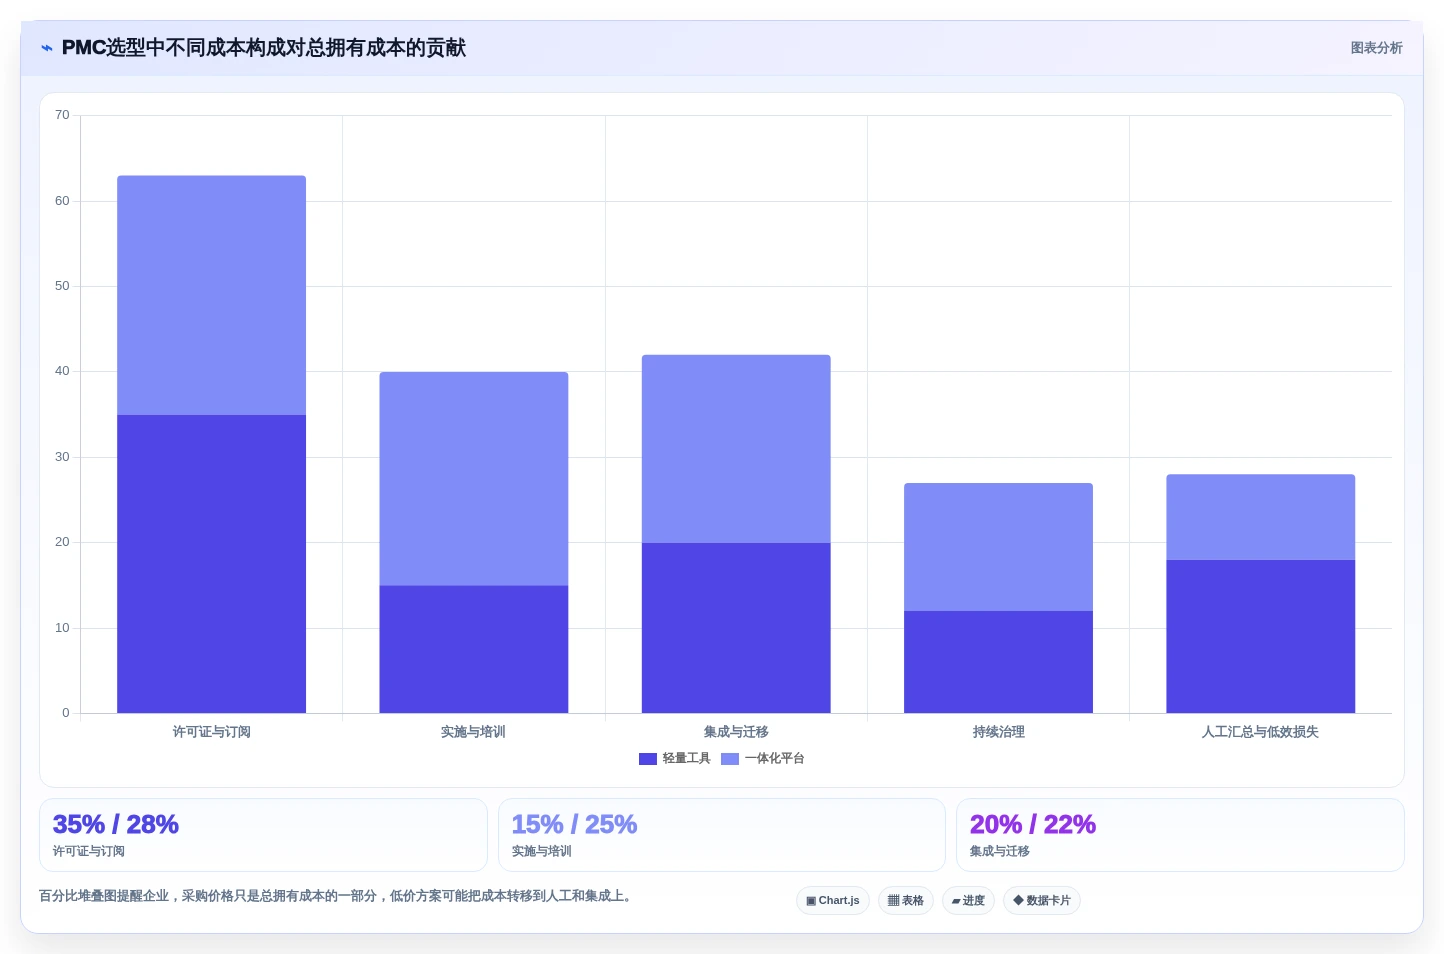Toggle the 一体化平台 legend color swatch
This screenshot has width=1444, height=954.
coord(730,759)
